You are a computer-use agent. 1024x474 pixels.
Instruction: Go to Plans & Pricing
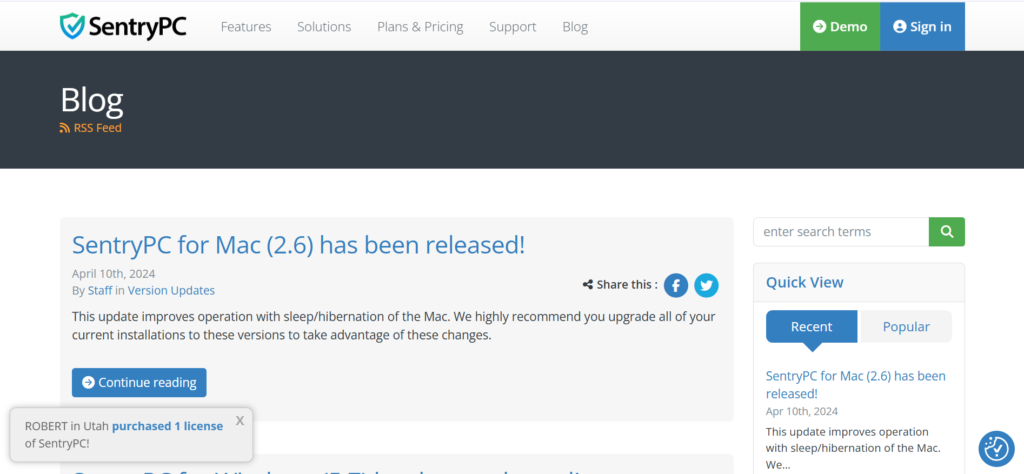420,27
